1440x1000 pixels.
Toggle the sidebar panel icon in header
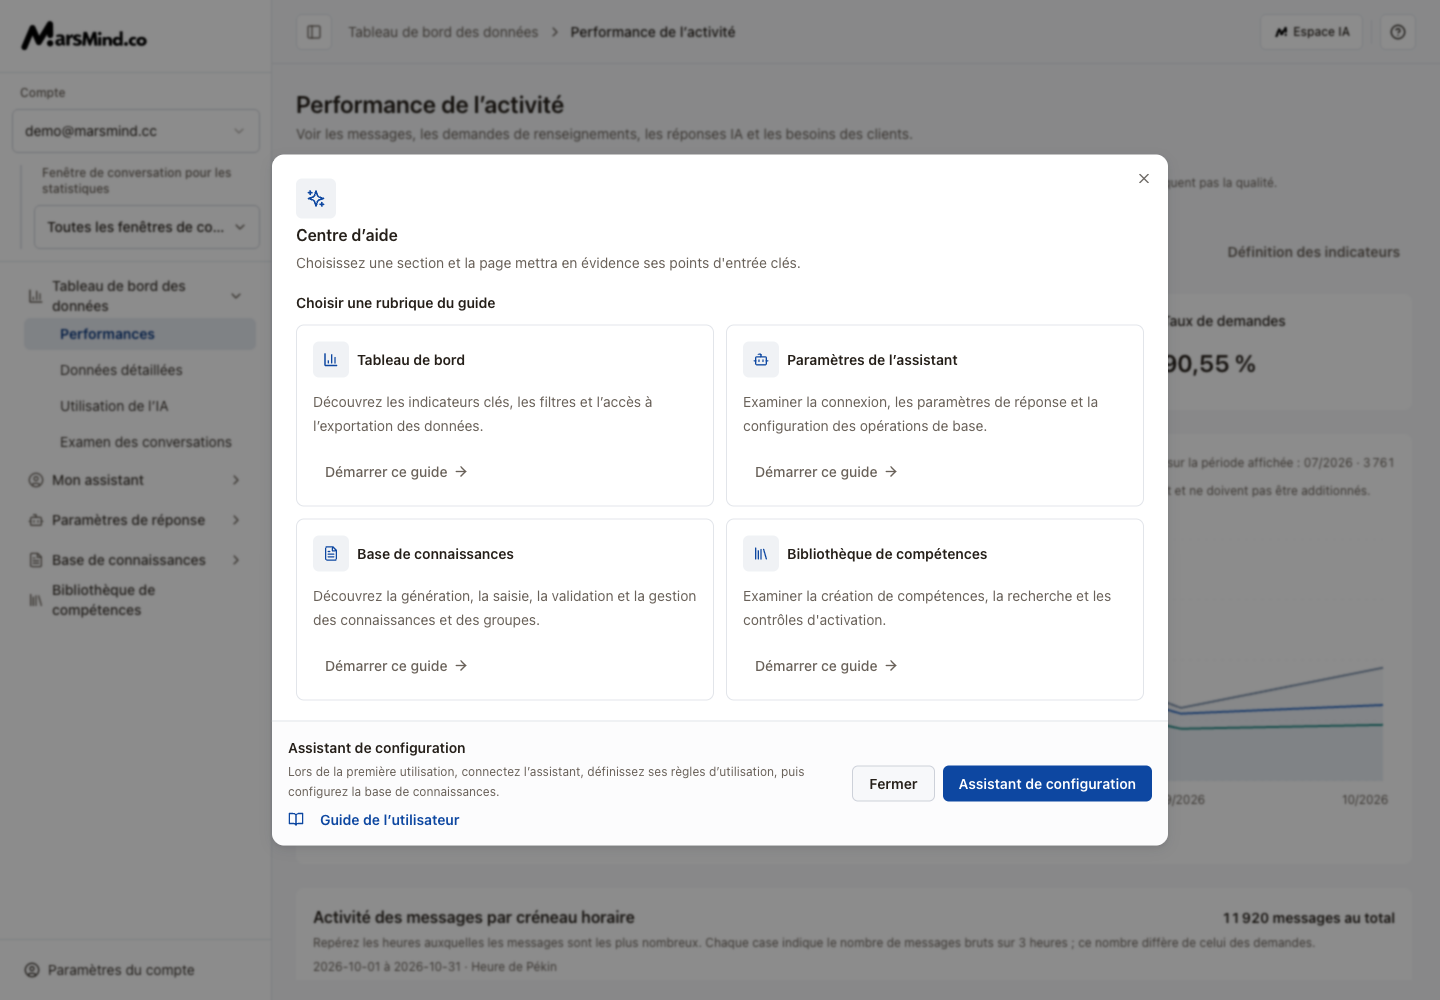[314, 32]
